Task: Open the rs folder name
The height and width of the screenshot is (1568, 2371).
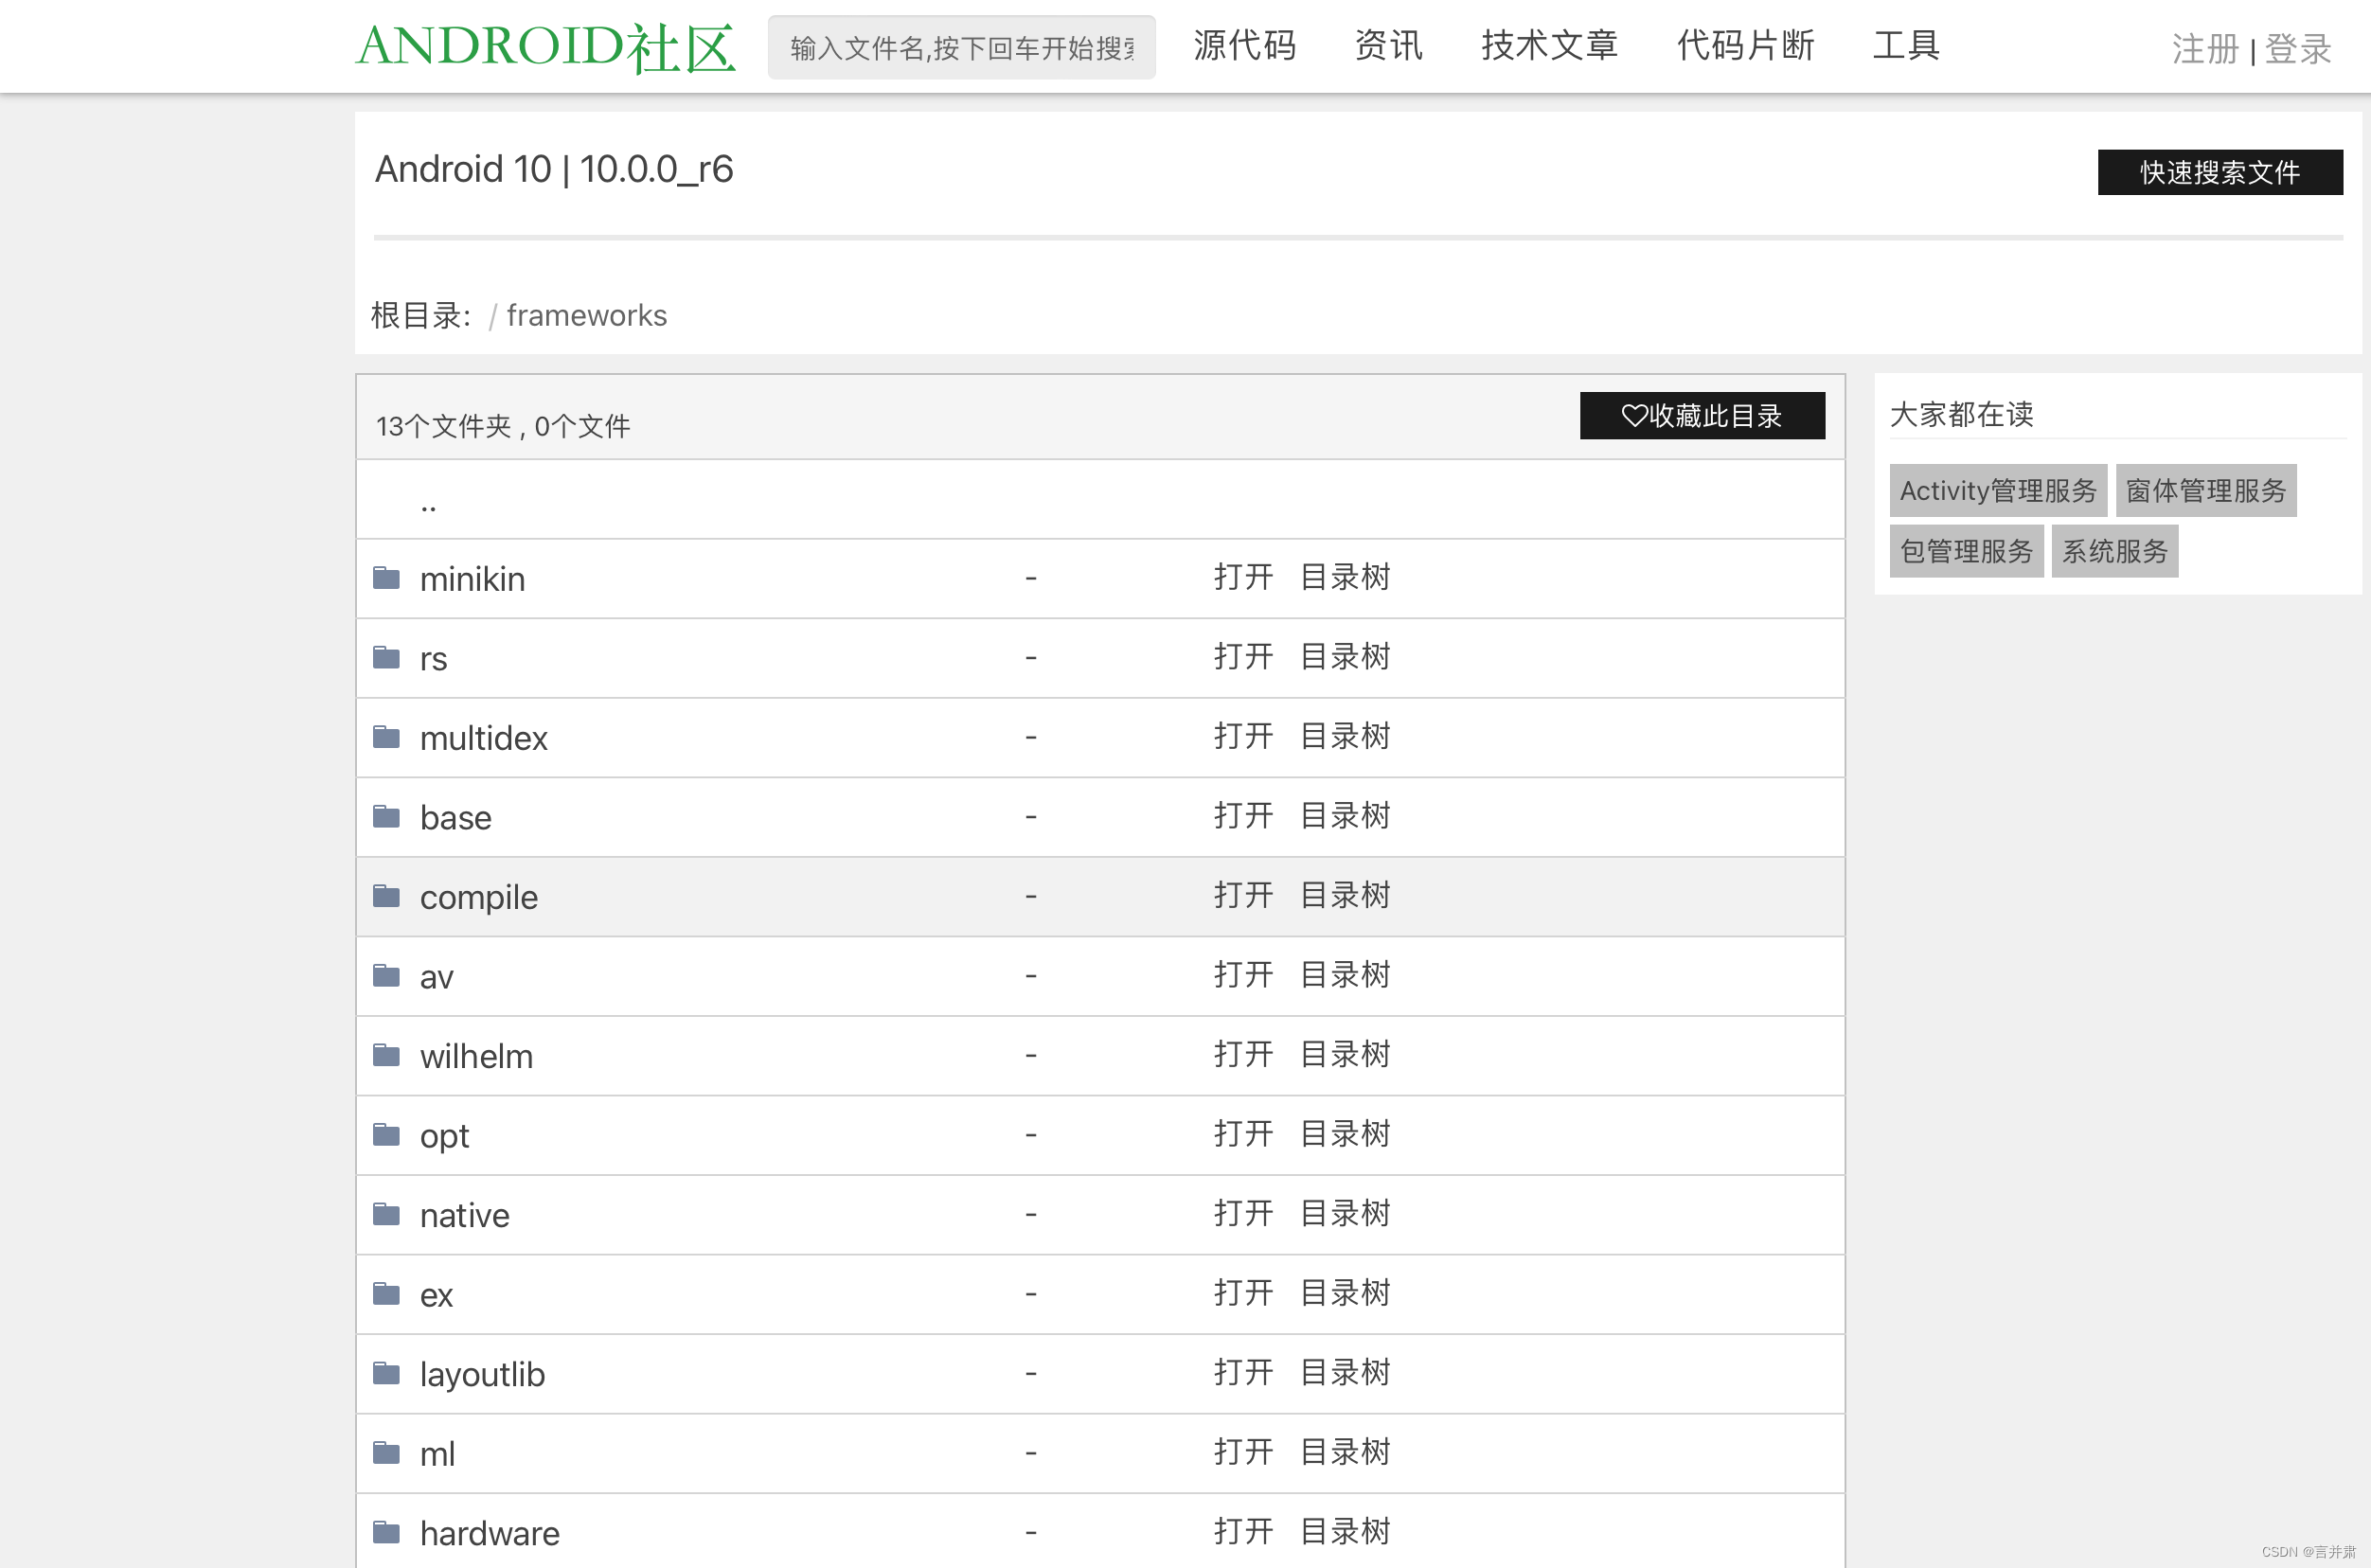Action: 433,658
